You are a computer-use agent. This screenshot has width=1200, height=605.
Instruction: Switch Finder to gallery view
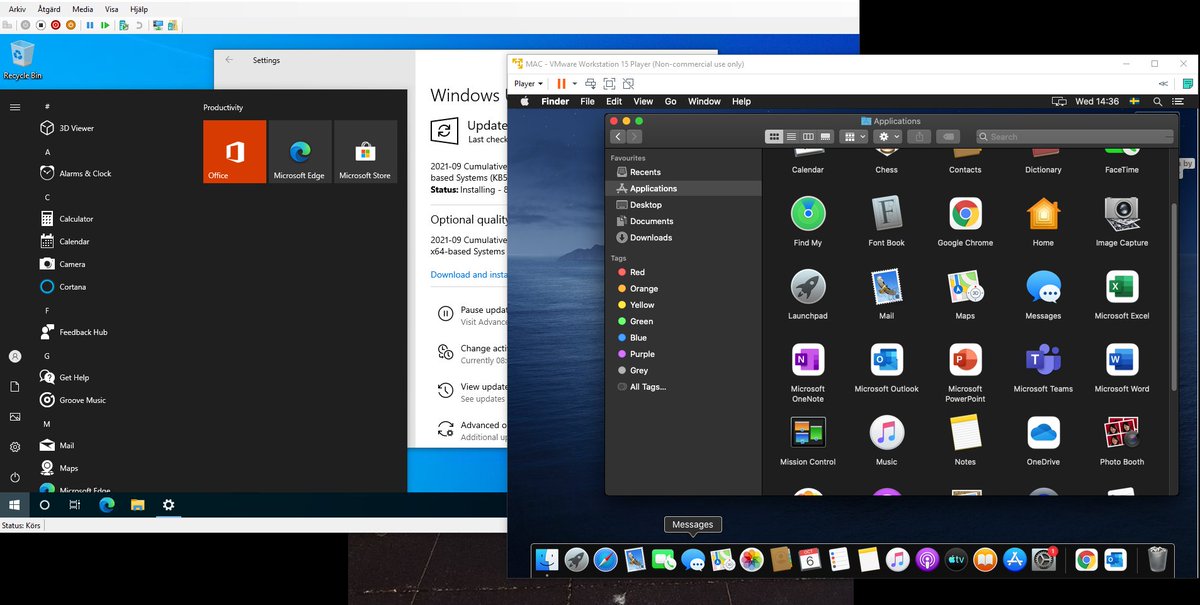[x=824, y=136]
